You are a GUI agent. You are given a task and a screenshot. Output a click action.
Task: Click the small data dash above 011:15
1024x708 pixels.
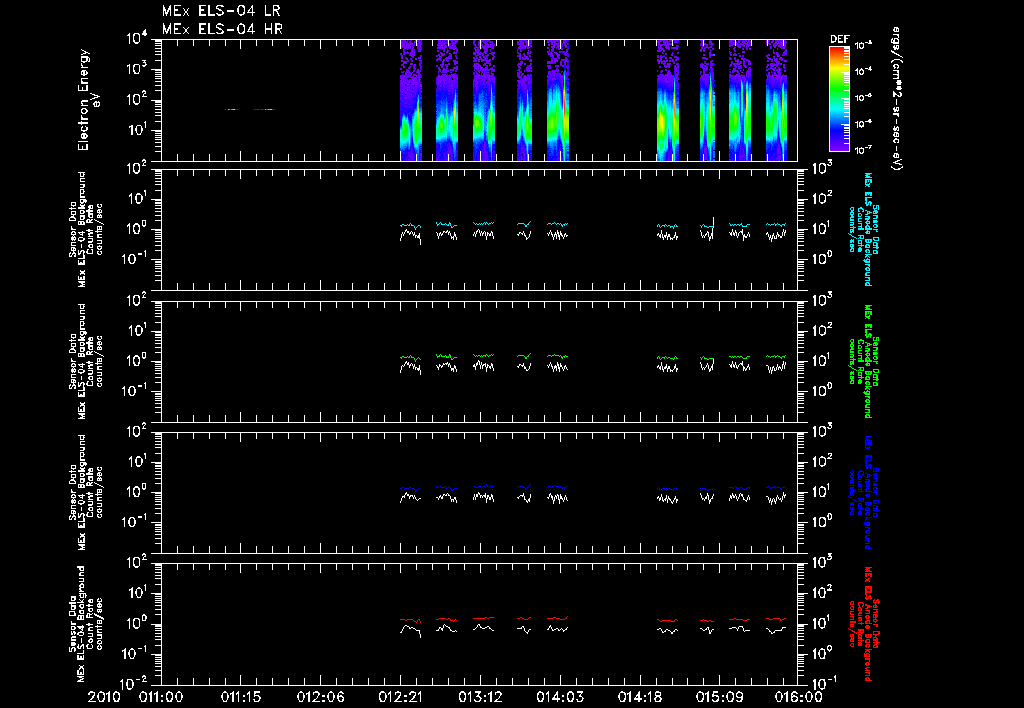click(x=231, y=109)
